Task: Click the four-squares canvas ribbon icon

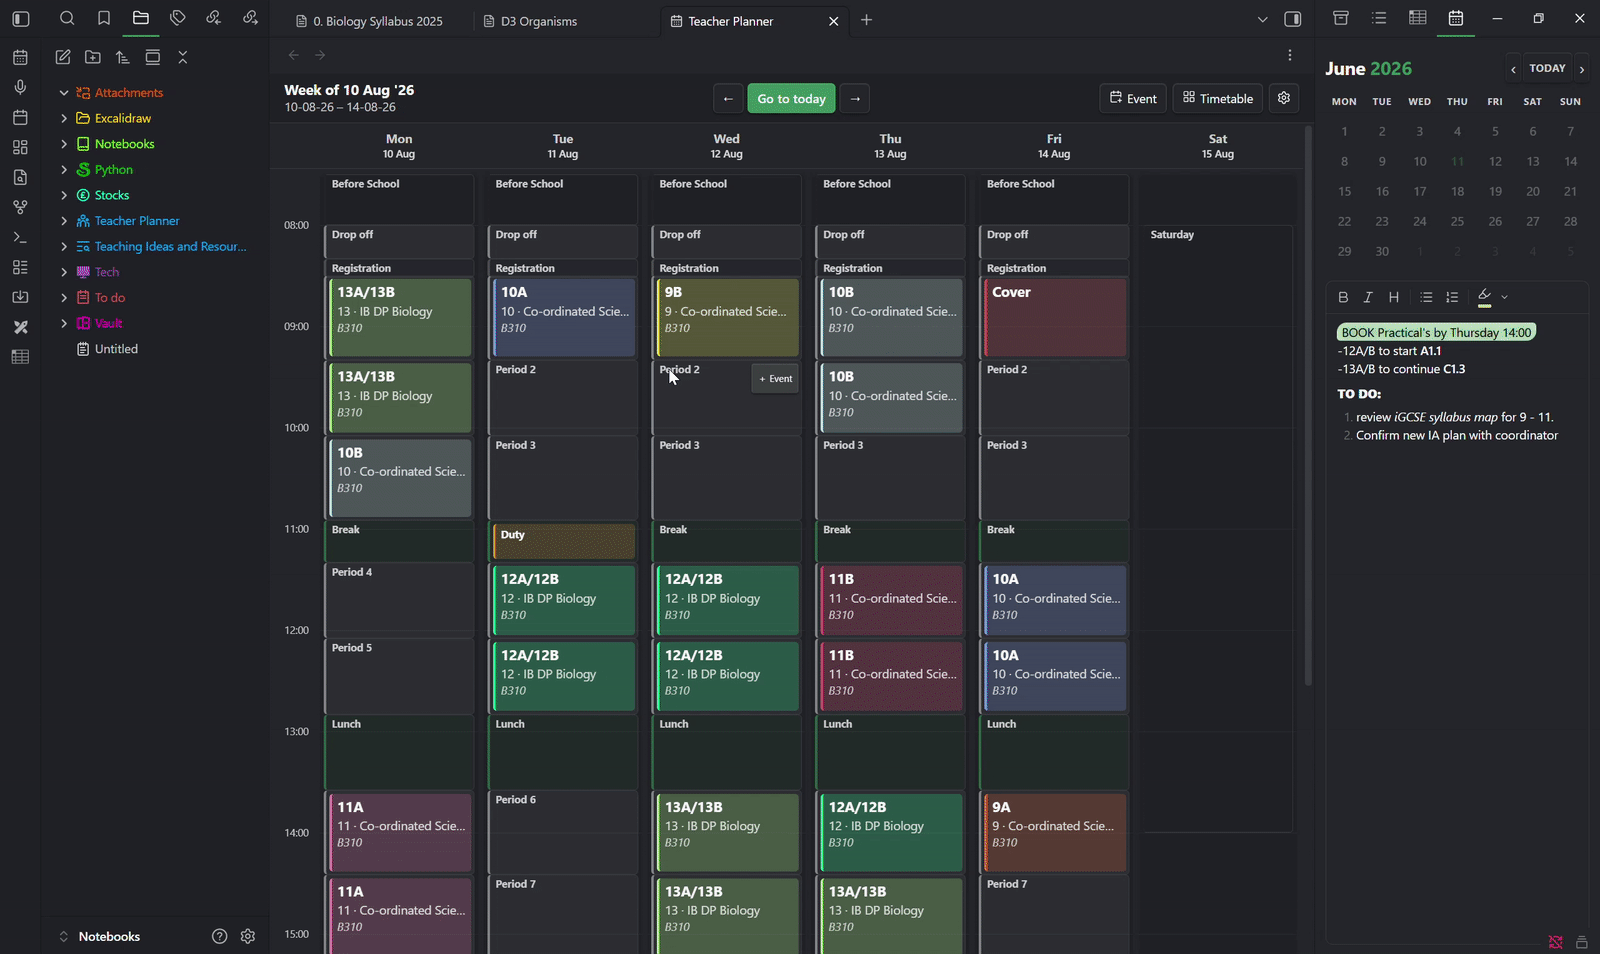Action: [x=20, y=147]
